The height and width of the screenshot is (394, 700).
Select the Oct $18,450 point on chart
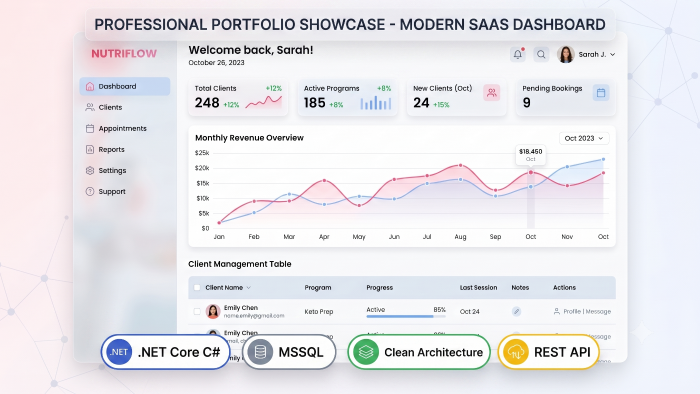point(531,172)
